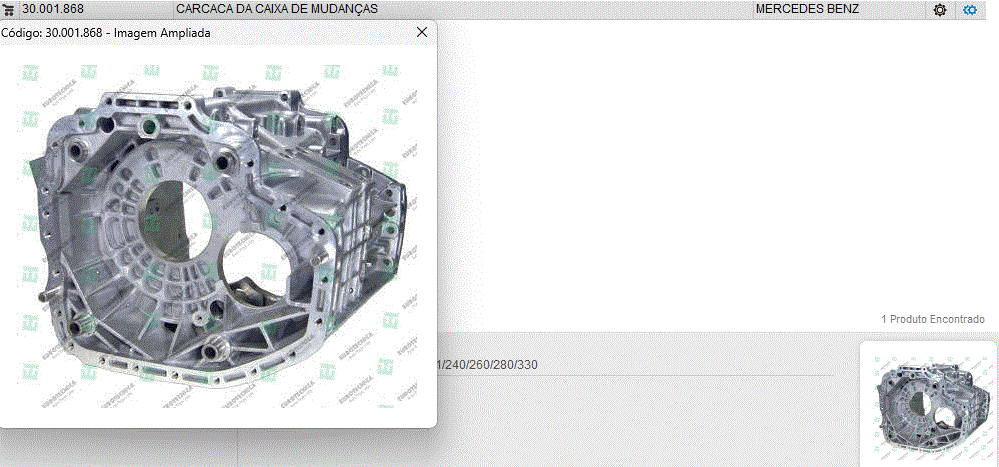Click the '1 Produto Encontrado' result count
Image resolution: width=999 pixels, height=467 pixels.
(x=932, y=319)
